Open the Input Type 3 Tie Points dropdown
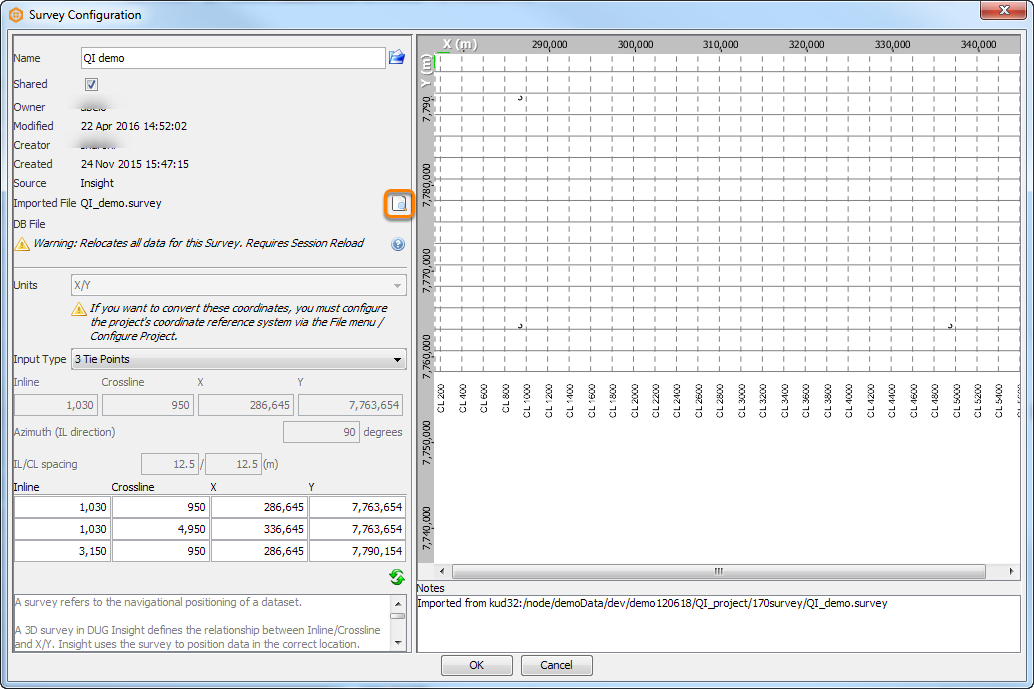Viewport: 1034px width, 689px height. click(x=239, y=359)
